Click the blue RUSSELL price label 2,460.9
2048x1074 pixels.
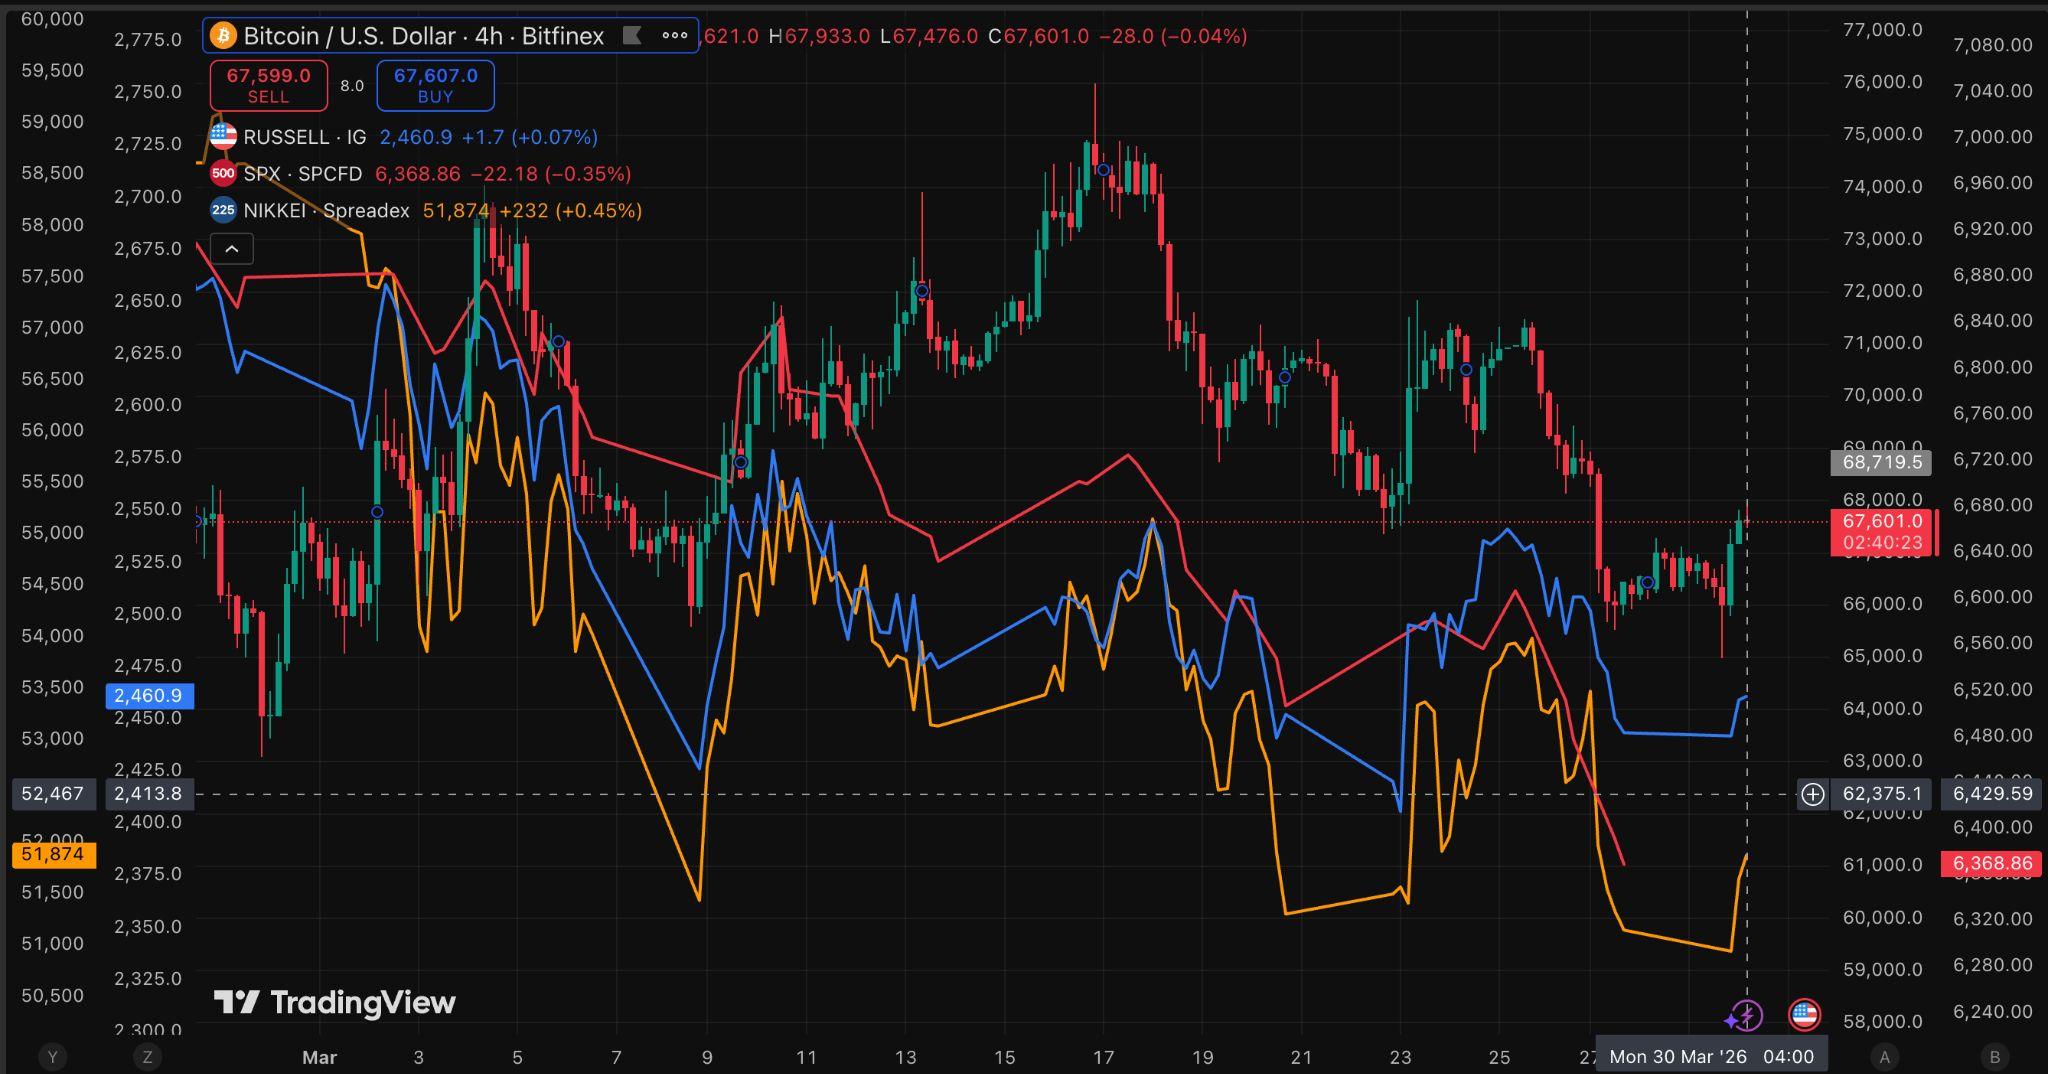tap(149, 696)
